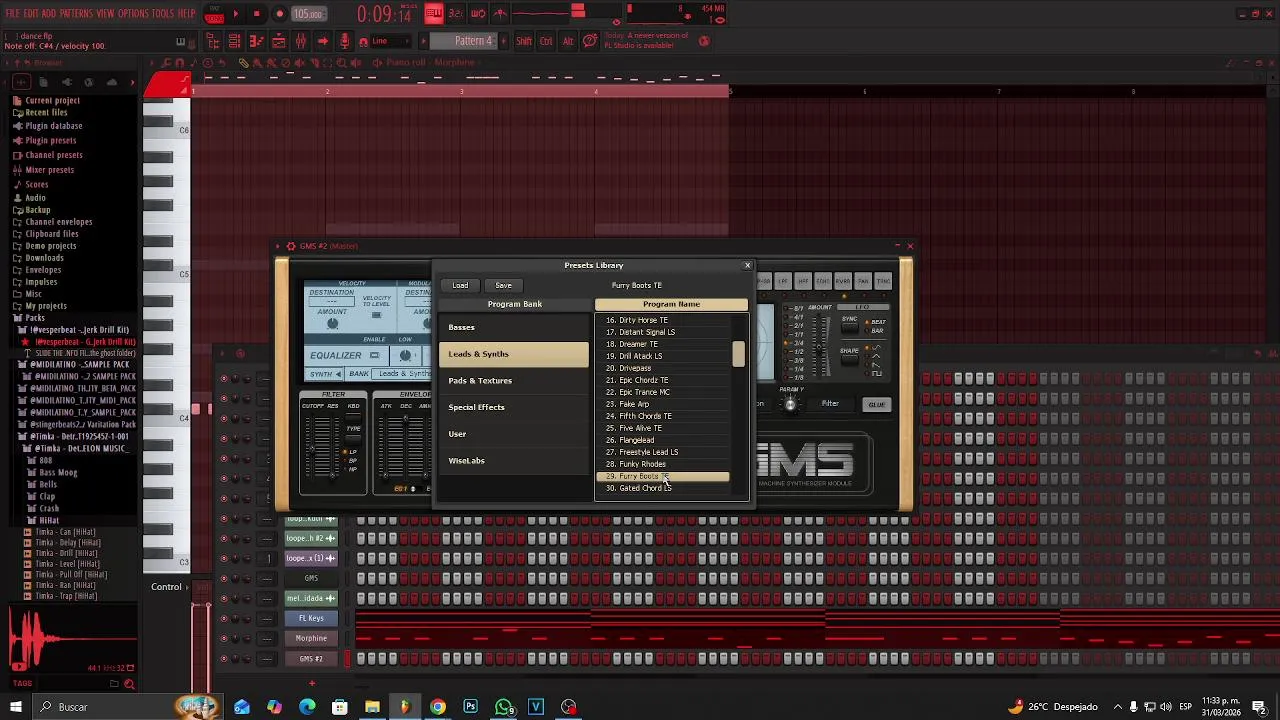Click highlighted red metronome panel icon at top
The width and height of the screenshot is (1280, 720).
pyautogui.click(x=434, y=14)
